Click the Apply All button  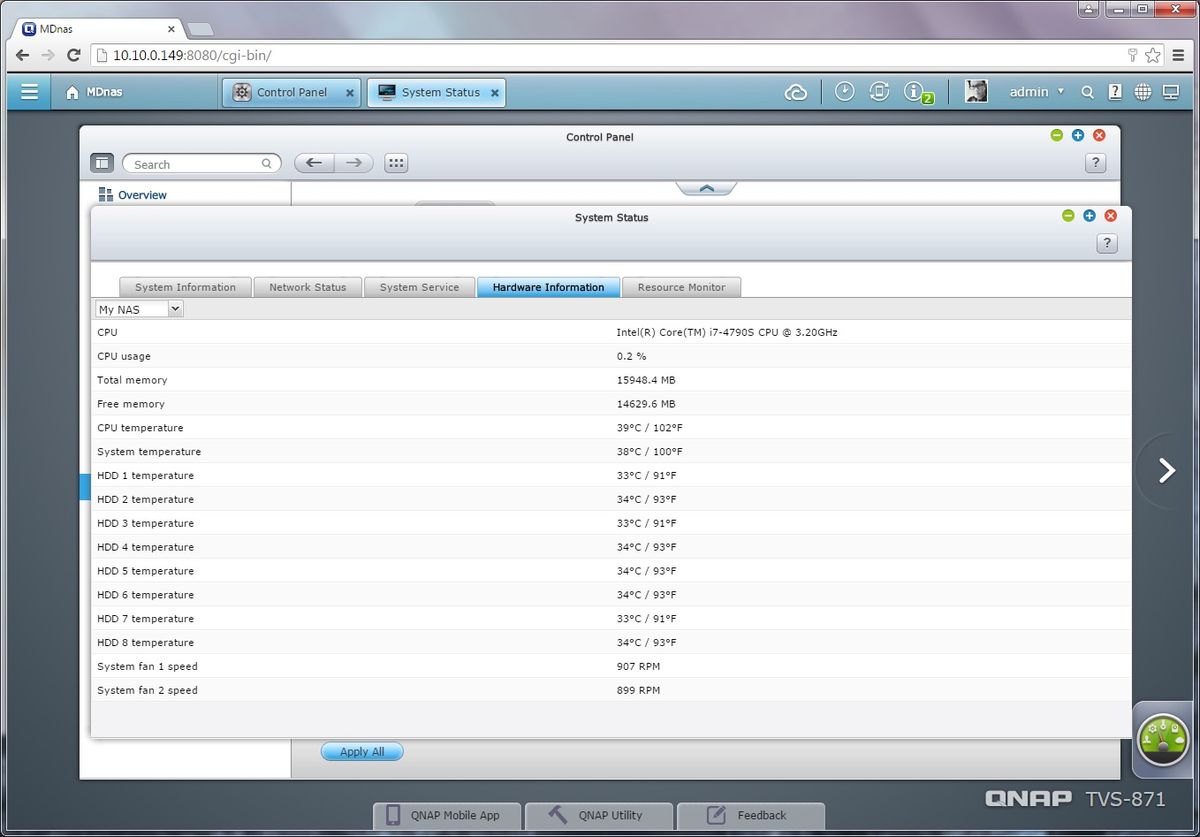[362, 752]
